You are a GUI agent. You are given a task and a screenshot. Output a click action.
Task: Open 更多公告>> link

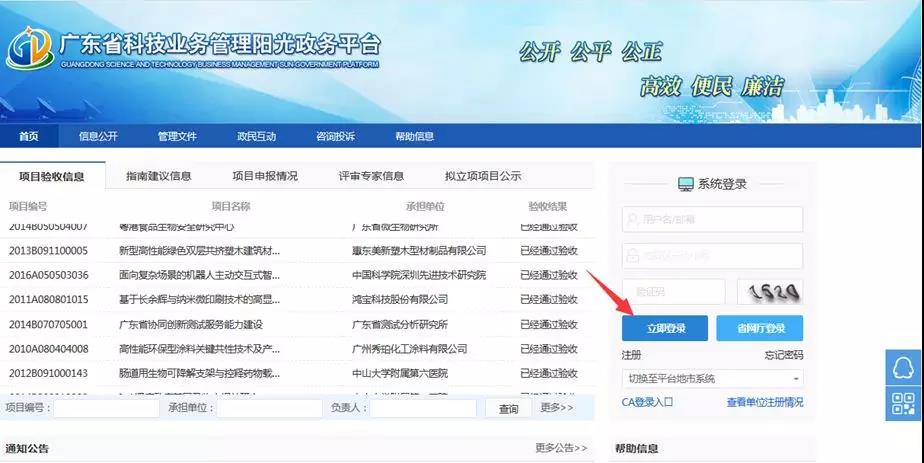coord(561,448)
